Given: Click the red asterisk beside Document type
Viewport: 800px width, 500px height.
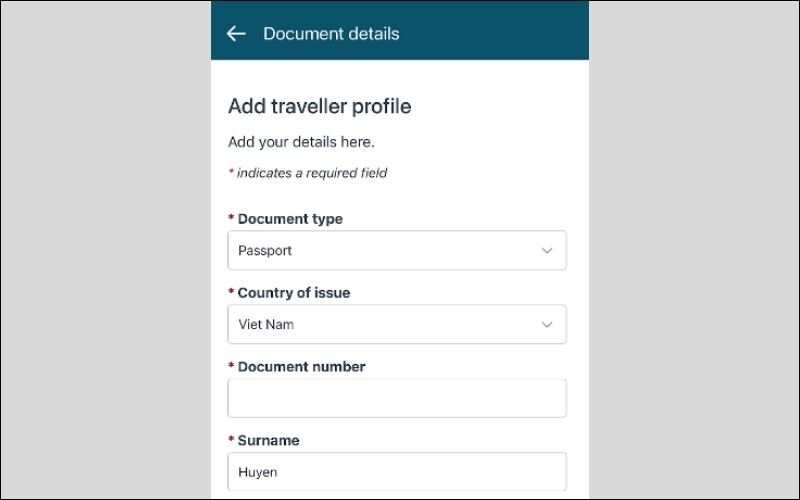Looking at the screenshot, I should pos(231,219).
